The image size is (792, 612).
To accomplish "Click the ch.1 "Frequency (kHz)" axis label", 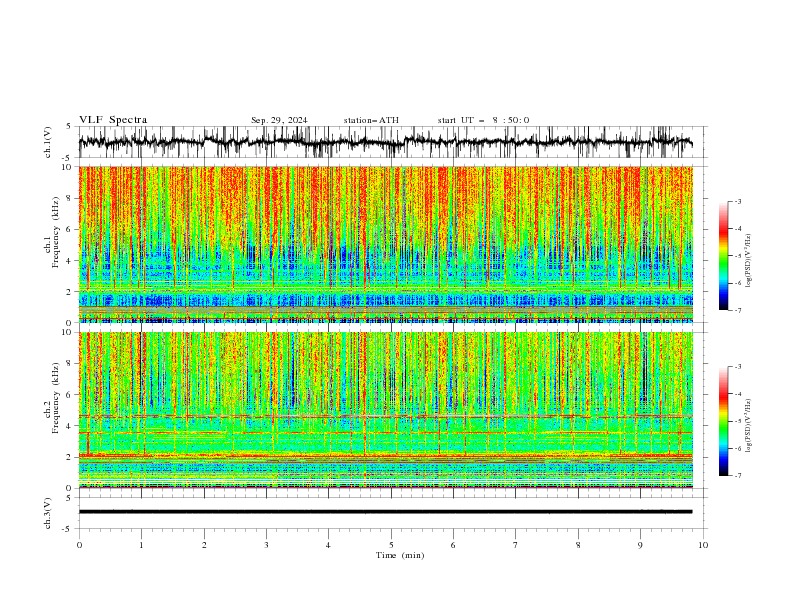I will [x=56, y=233].
